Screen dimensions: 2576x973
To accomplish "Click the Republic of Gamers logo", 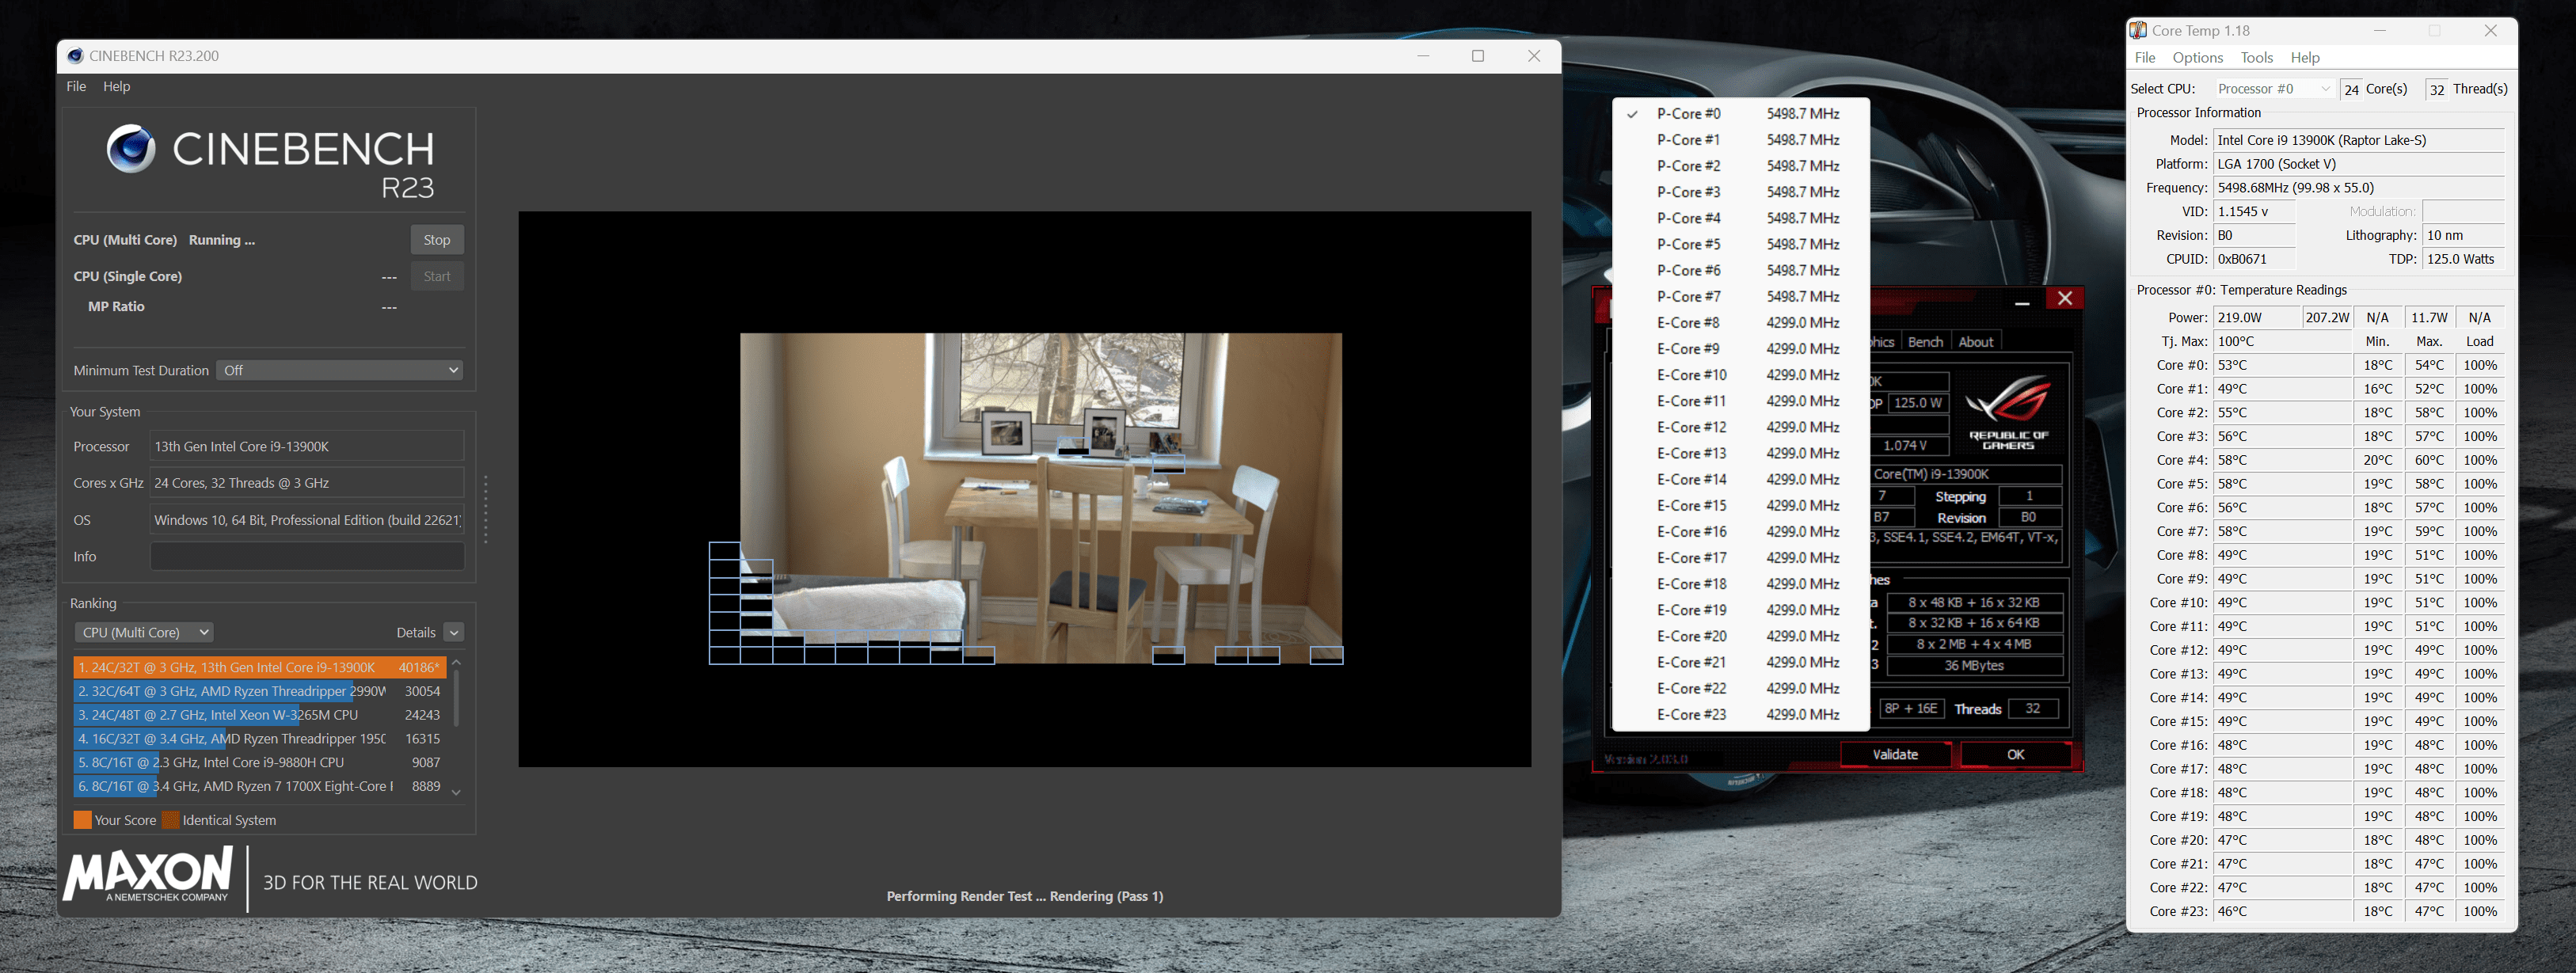I will (x=2008, y=413).
